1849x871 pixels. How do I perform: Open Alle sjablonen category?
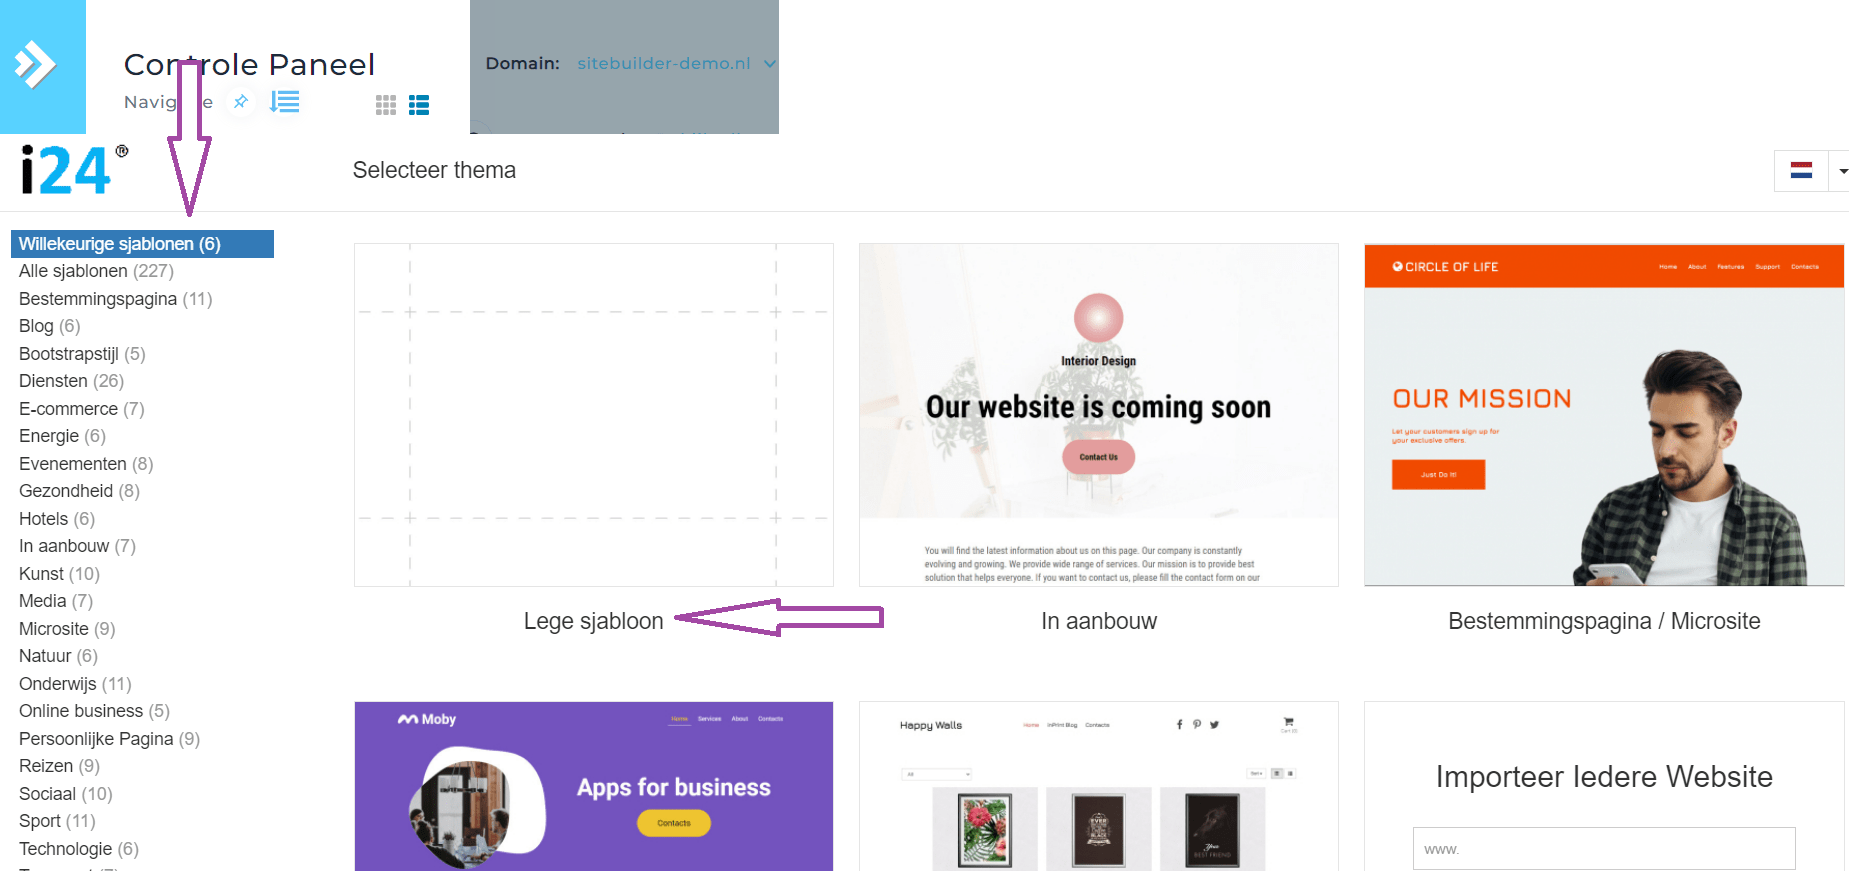(96, 271)
